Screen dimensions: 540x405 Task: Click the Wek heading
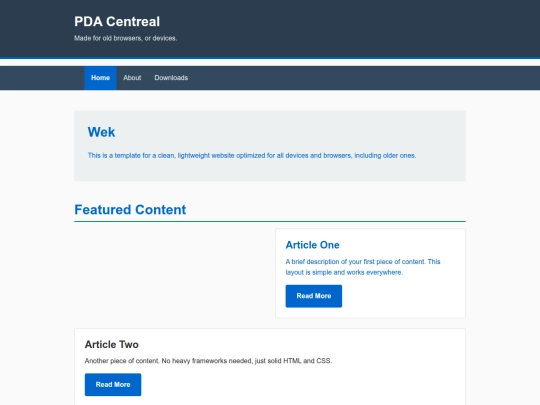[101, 132]
